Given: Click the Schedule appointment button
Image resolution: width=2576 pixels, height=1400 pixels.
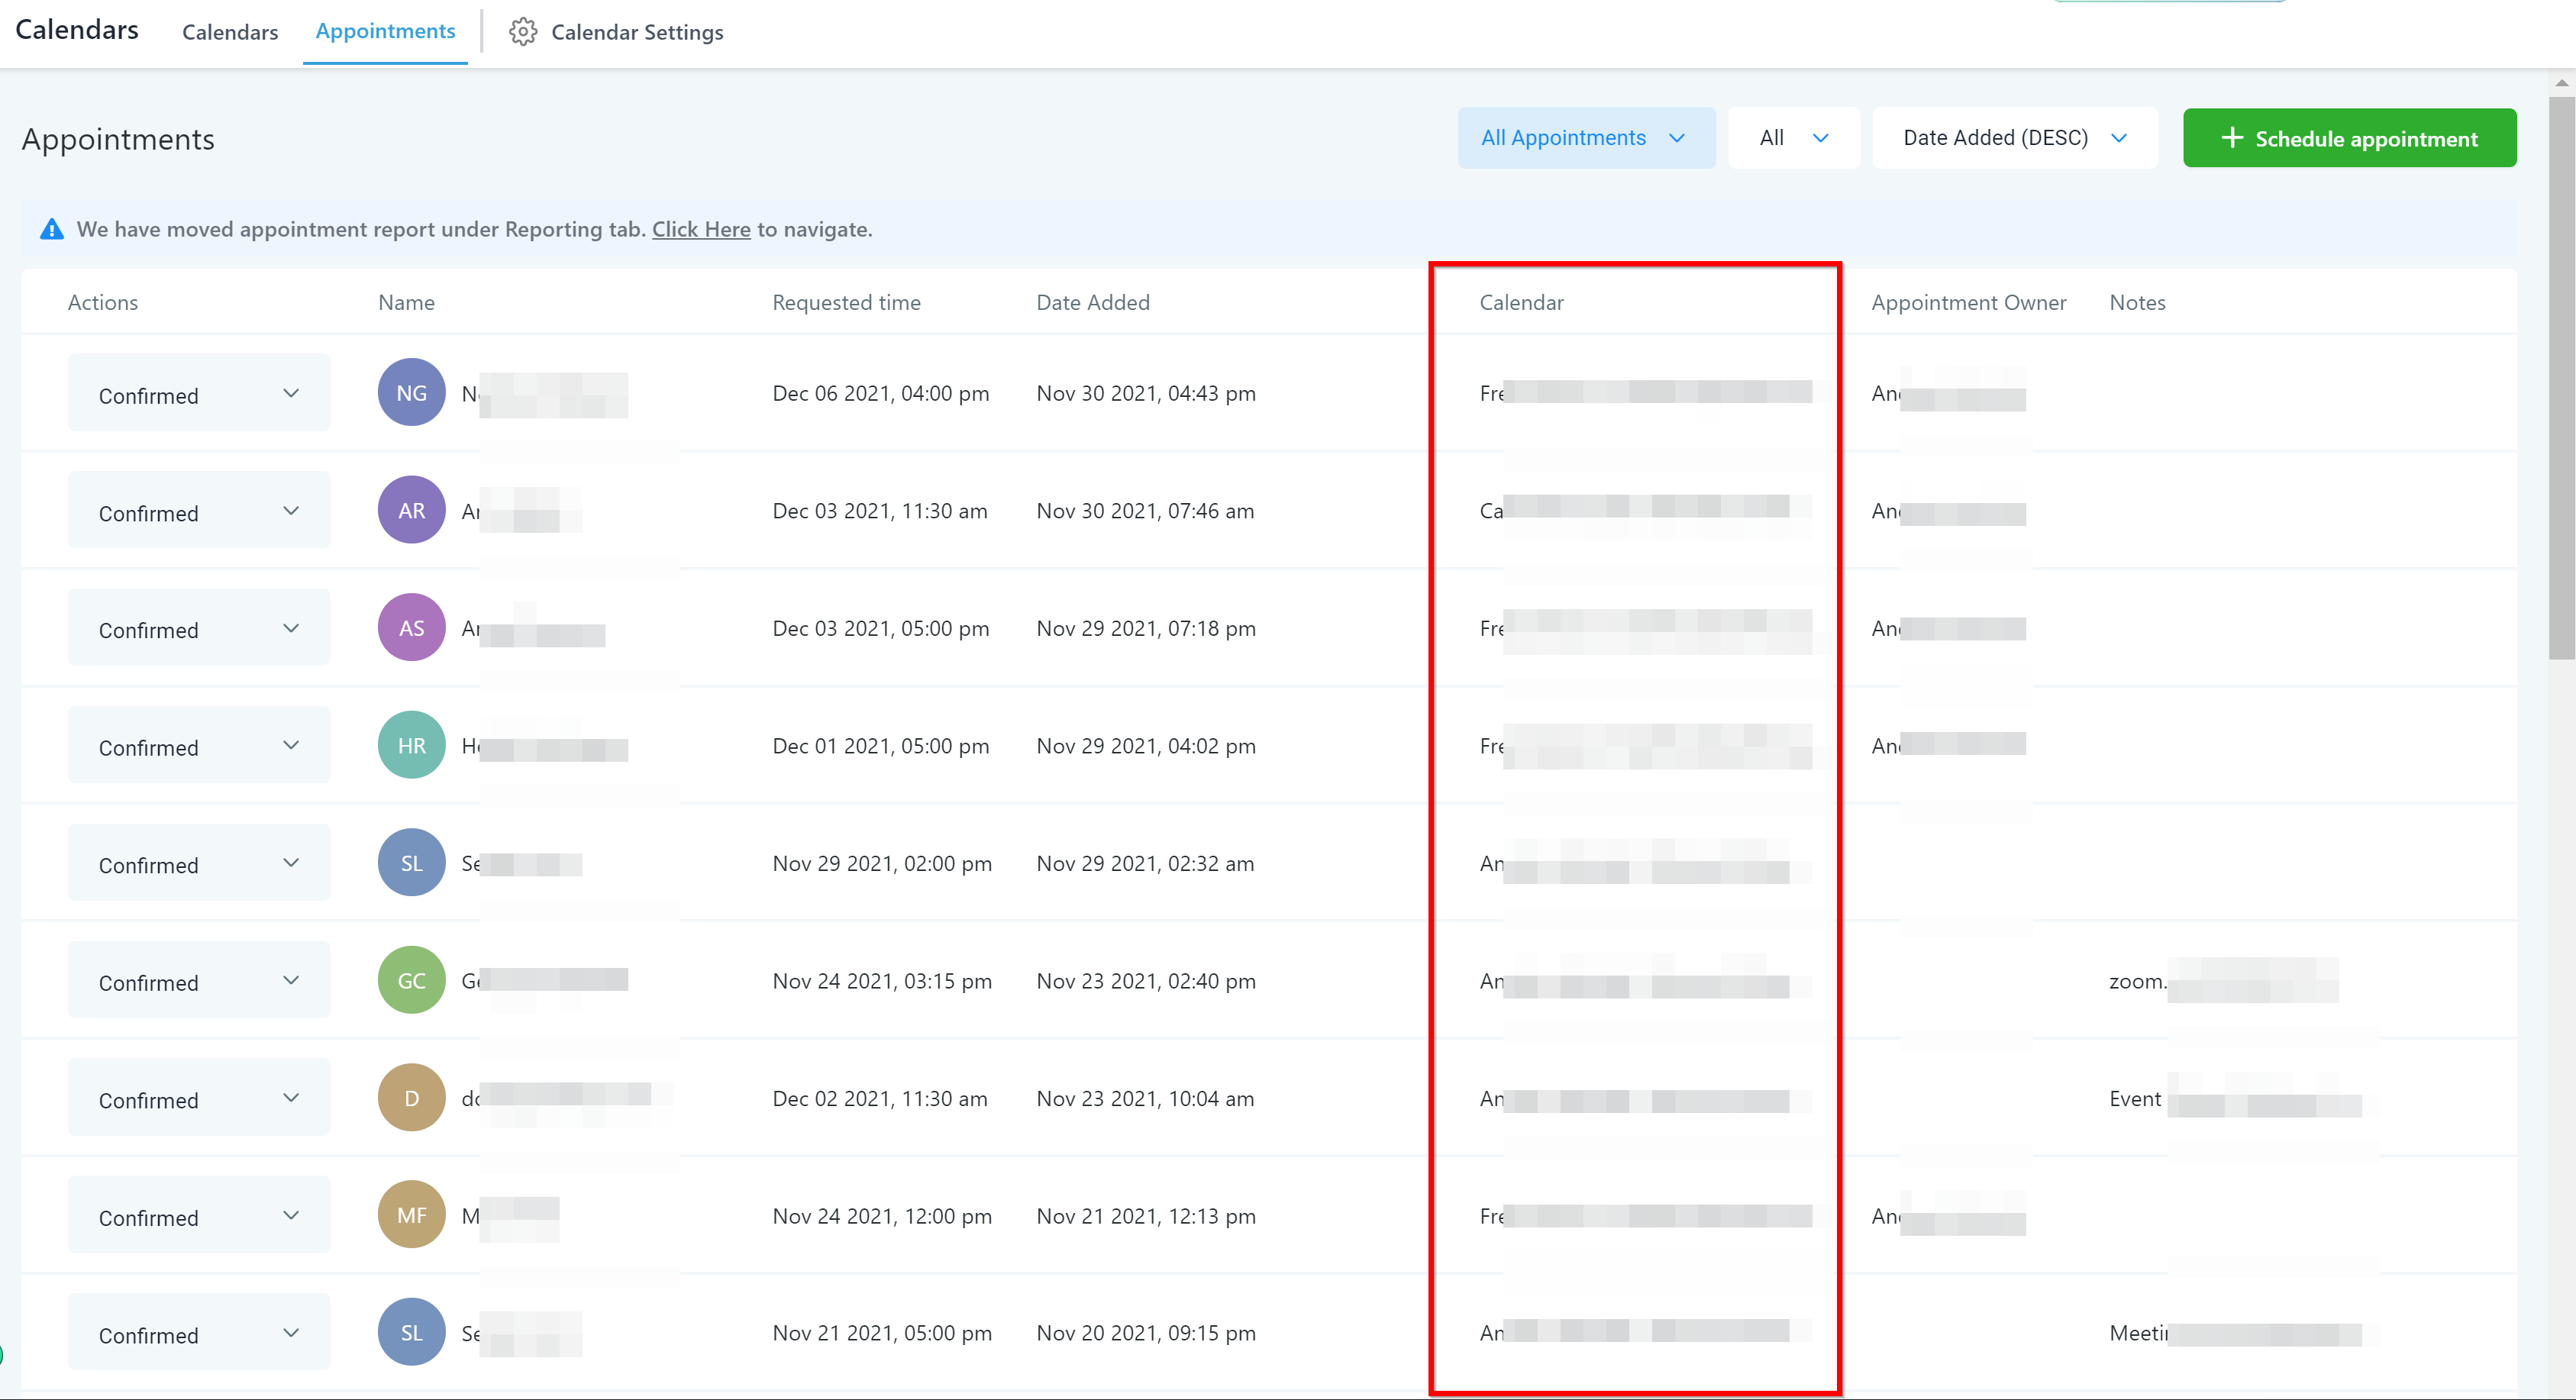Looking at the screenshot, I should [x=2348, y=138].
